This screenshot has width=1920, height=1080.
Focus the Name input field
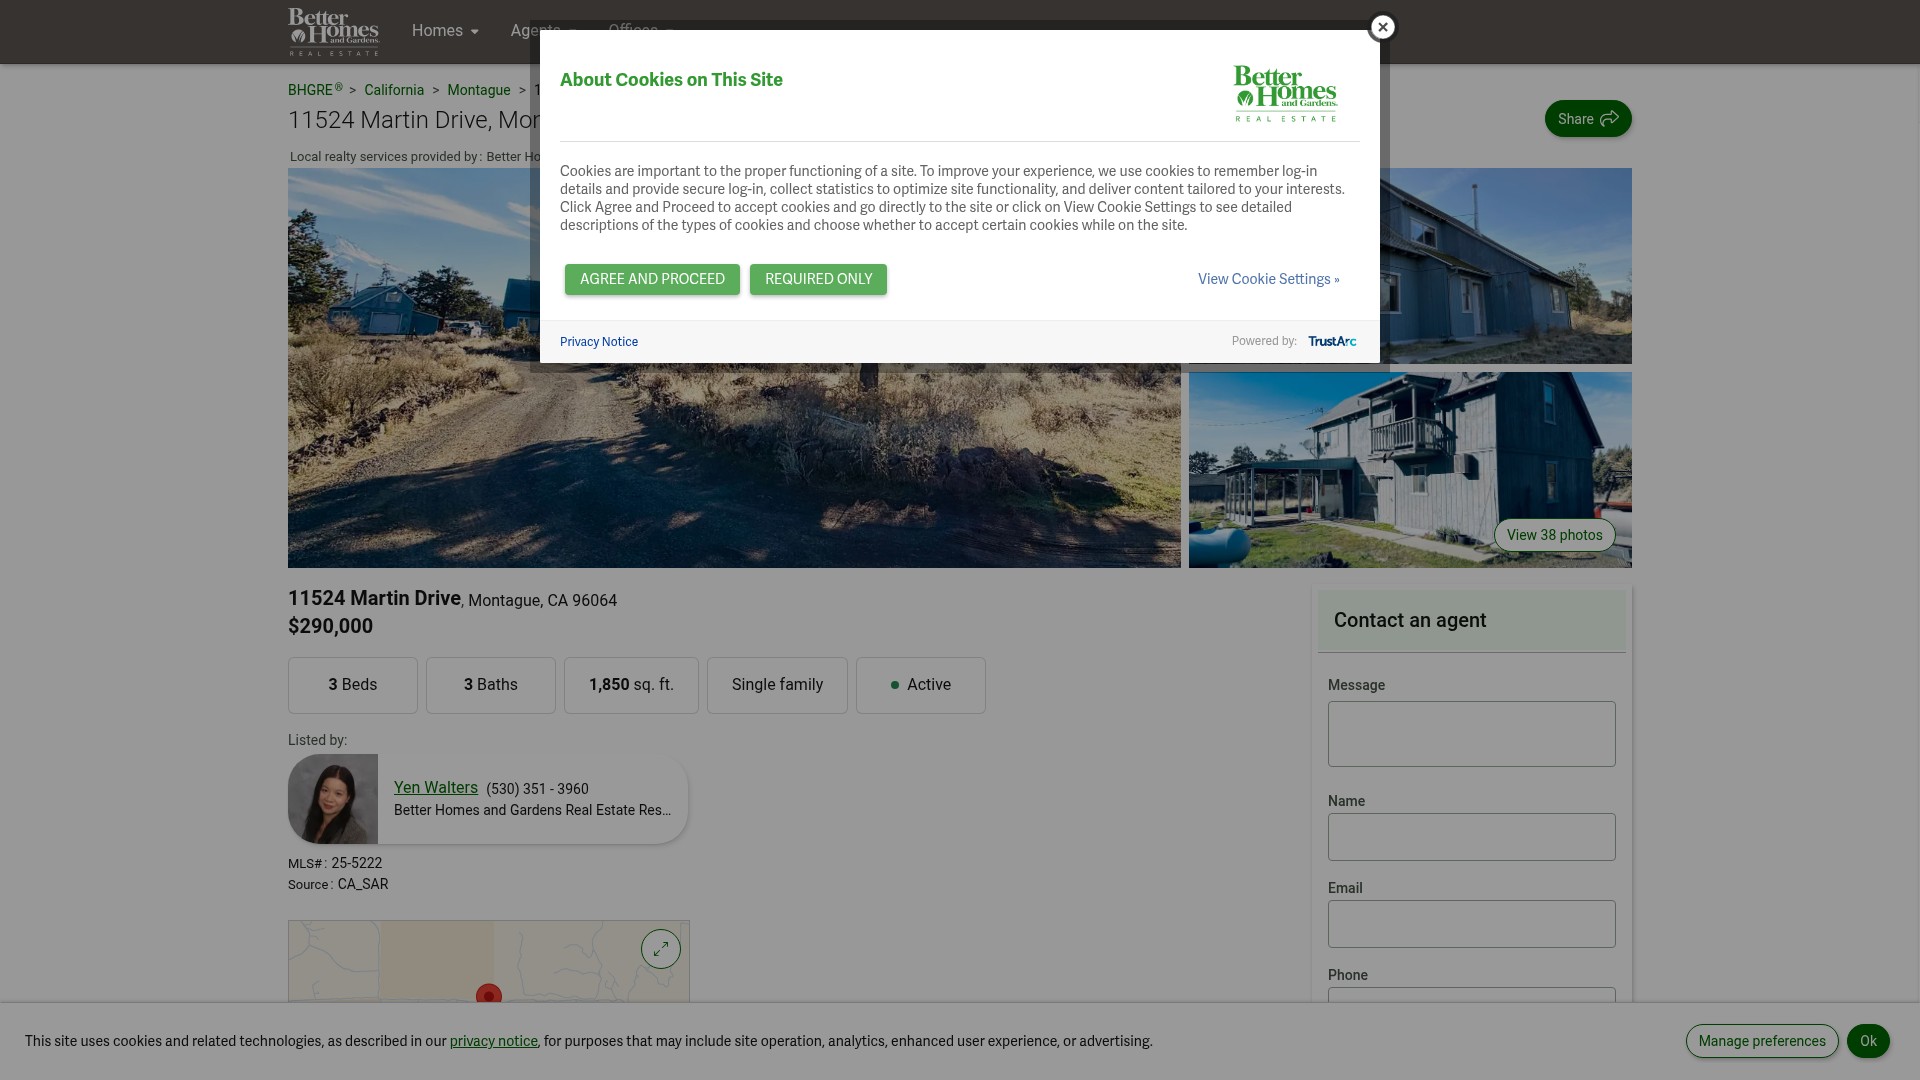(x=1471, y=837)
